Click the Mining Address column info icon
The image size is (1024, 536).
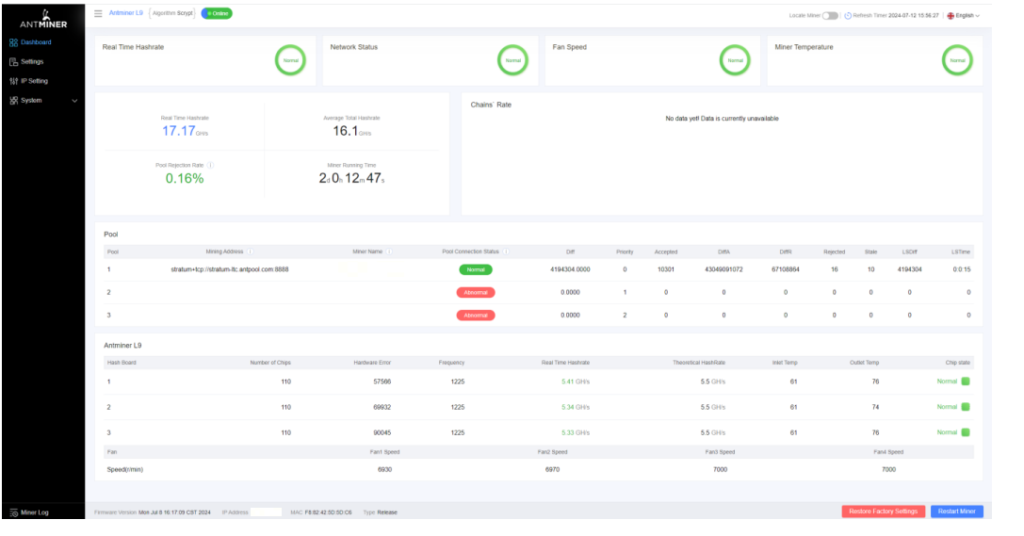click(249, 252)
